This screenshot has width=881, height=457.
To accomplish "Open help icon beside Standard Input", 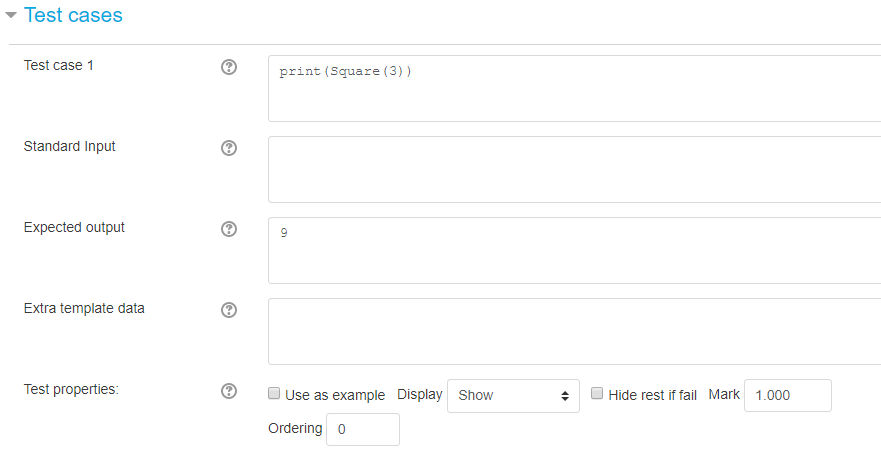I will click(229, 148).
